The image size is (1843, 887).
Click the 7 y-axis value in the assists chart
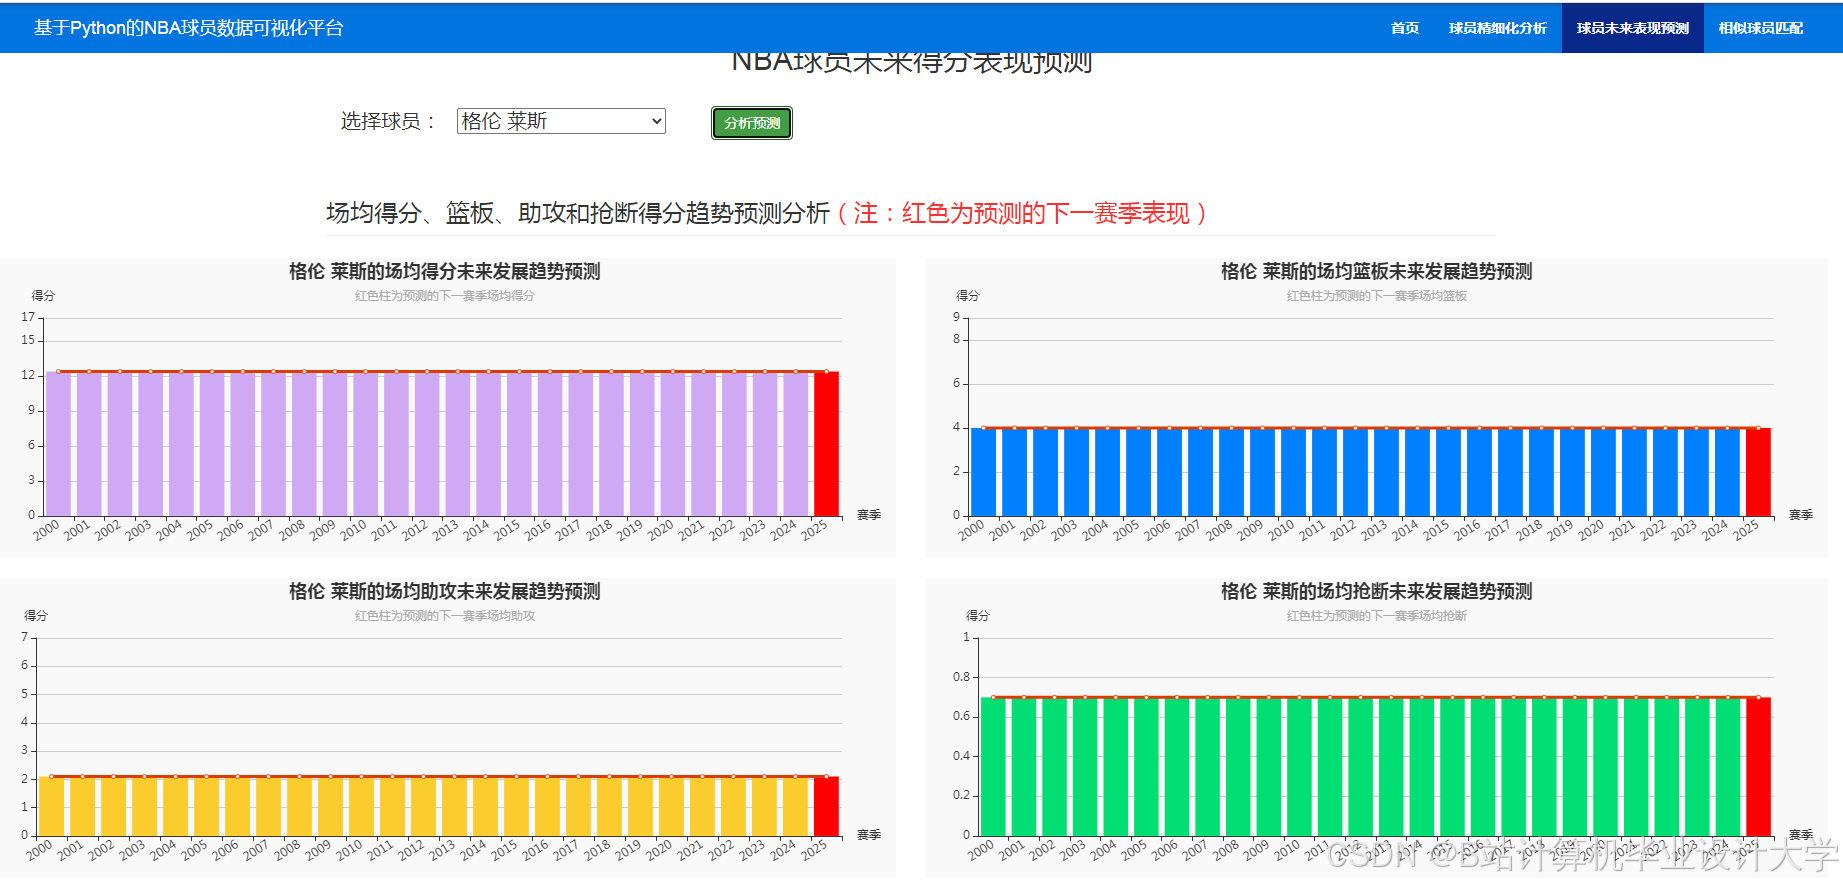pyautogui.click(x=25, y=637)
